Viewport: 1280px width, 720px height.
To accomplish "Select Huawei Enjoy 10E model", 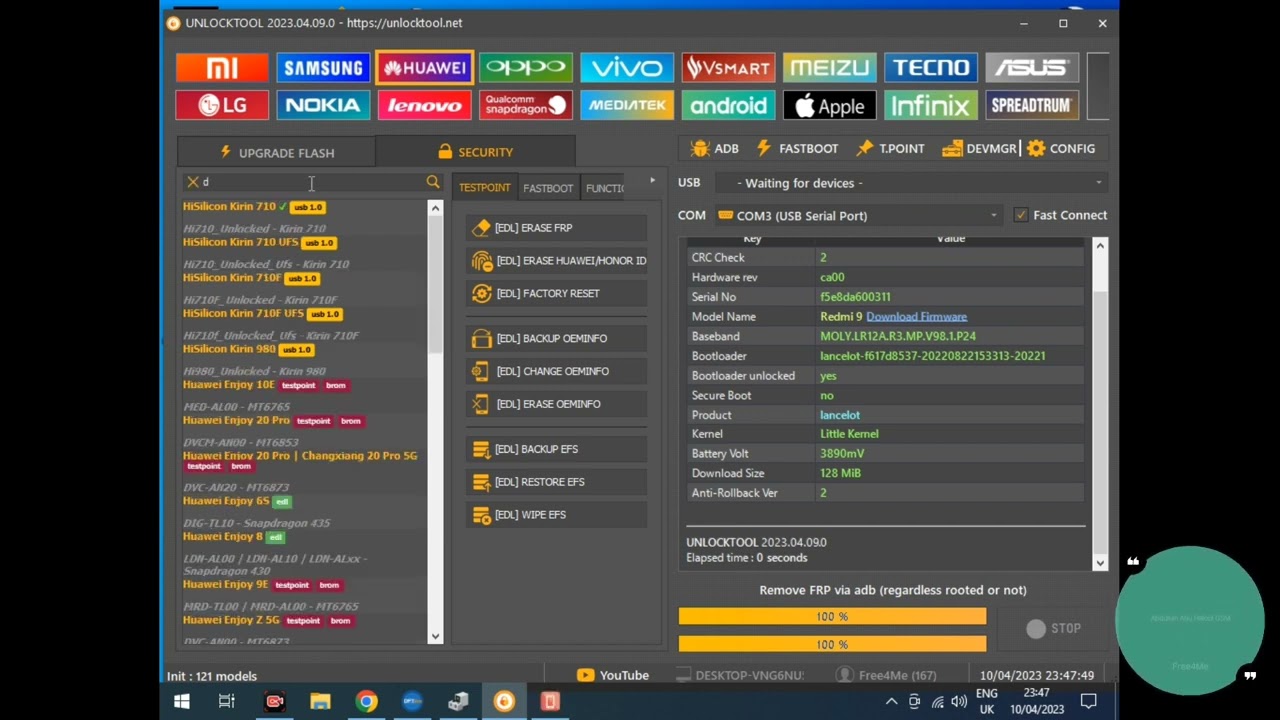I will (x=229, y=385).
